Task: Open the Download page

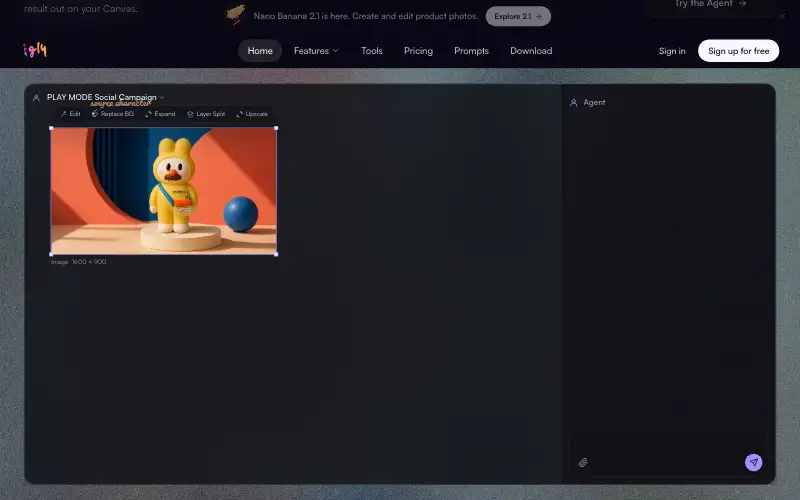Action: pyautogui.click(x=531, y=51)
